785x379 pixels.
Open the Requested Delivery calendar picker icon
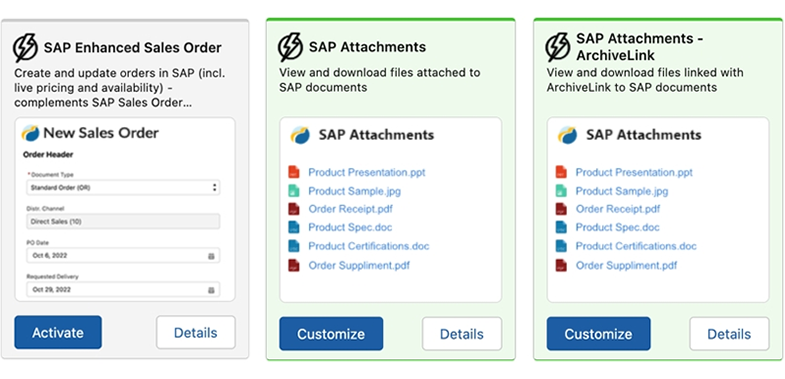point(211,290)
